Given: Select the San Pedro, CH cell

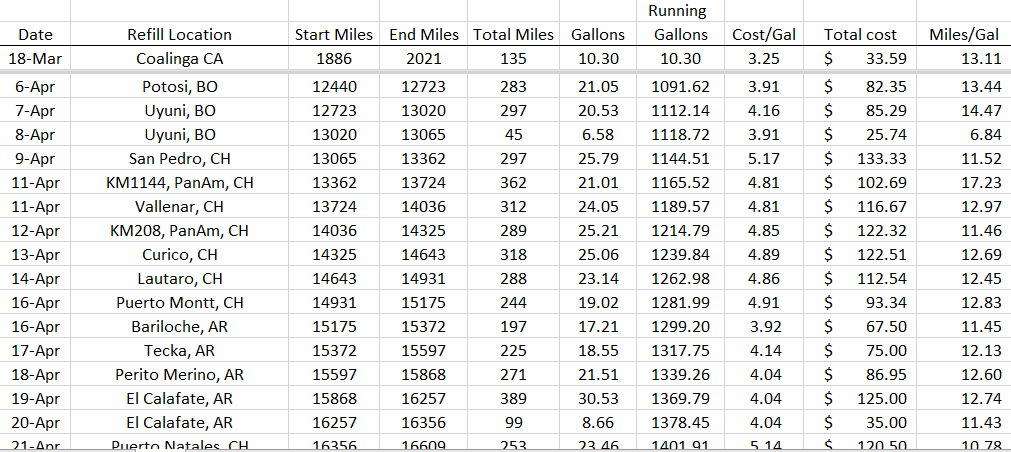Looking at the screenshot, I should (x=179, y=159).
